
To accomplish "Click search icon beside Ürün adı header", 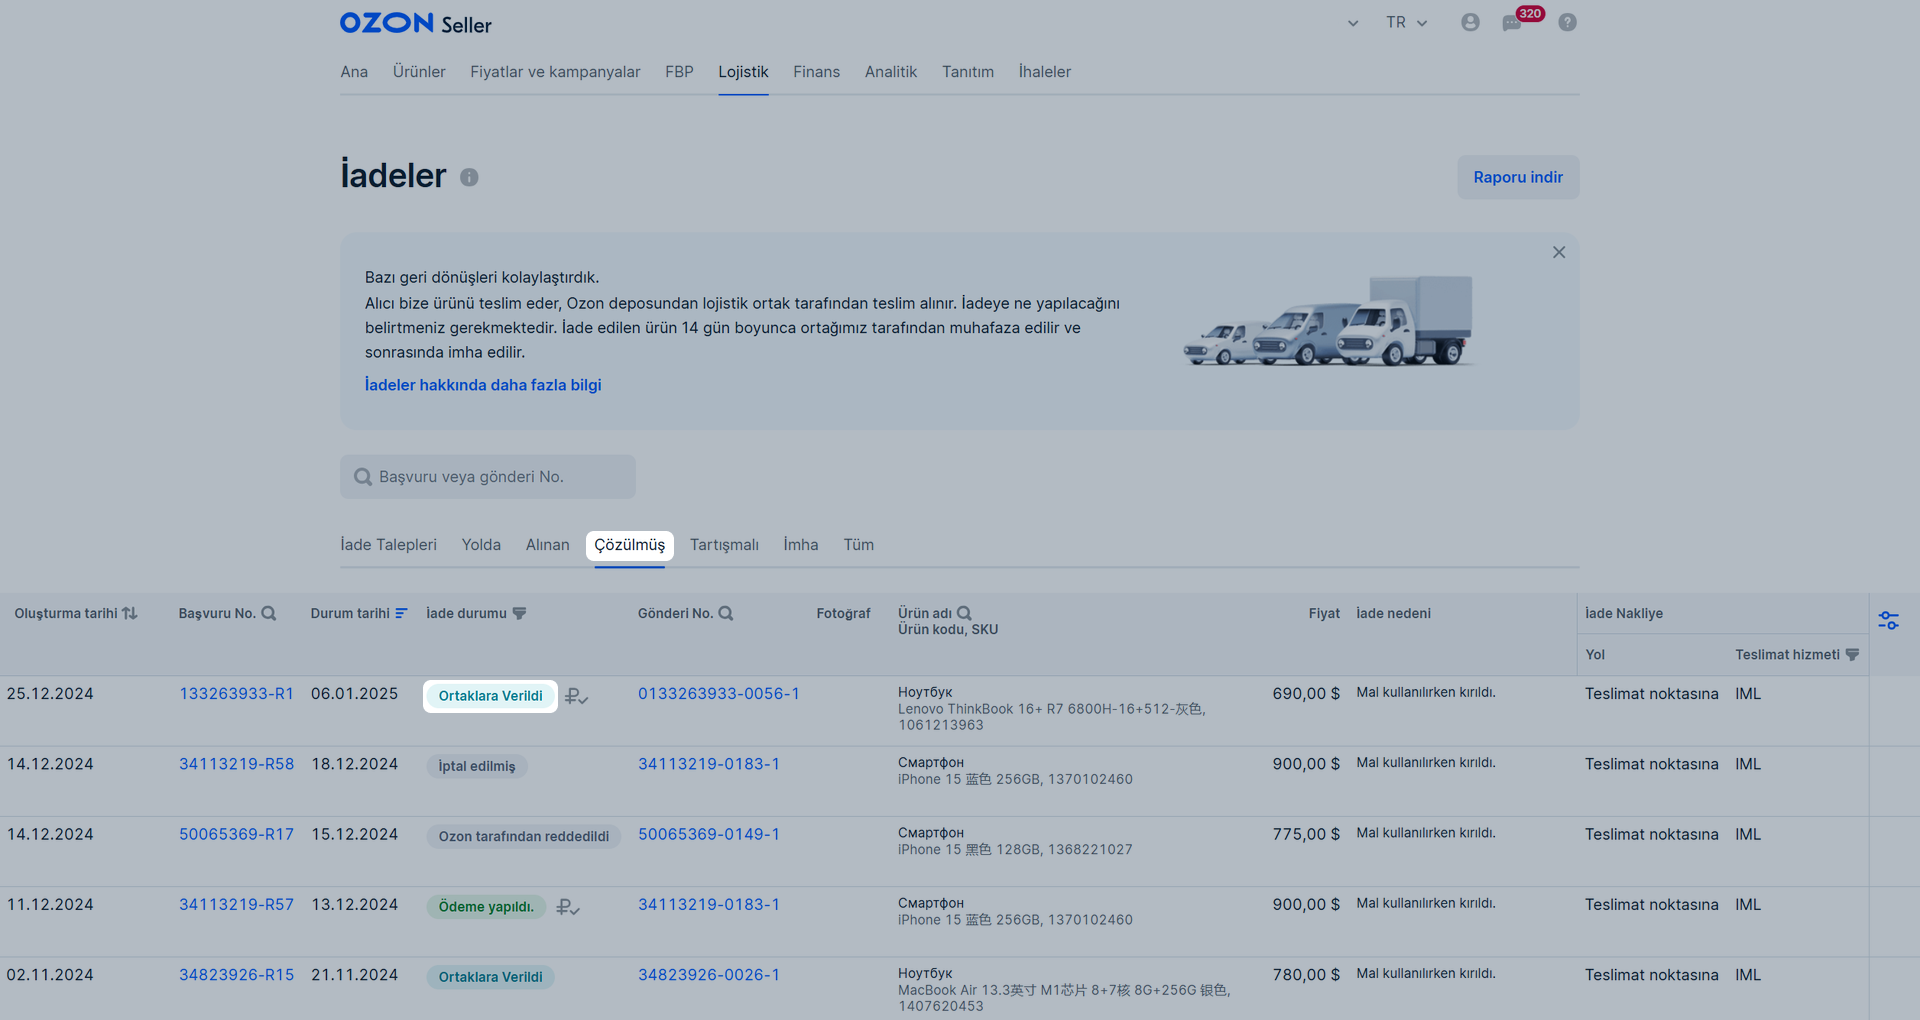I will 964,613.
